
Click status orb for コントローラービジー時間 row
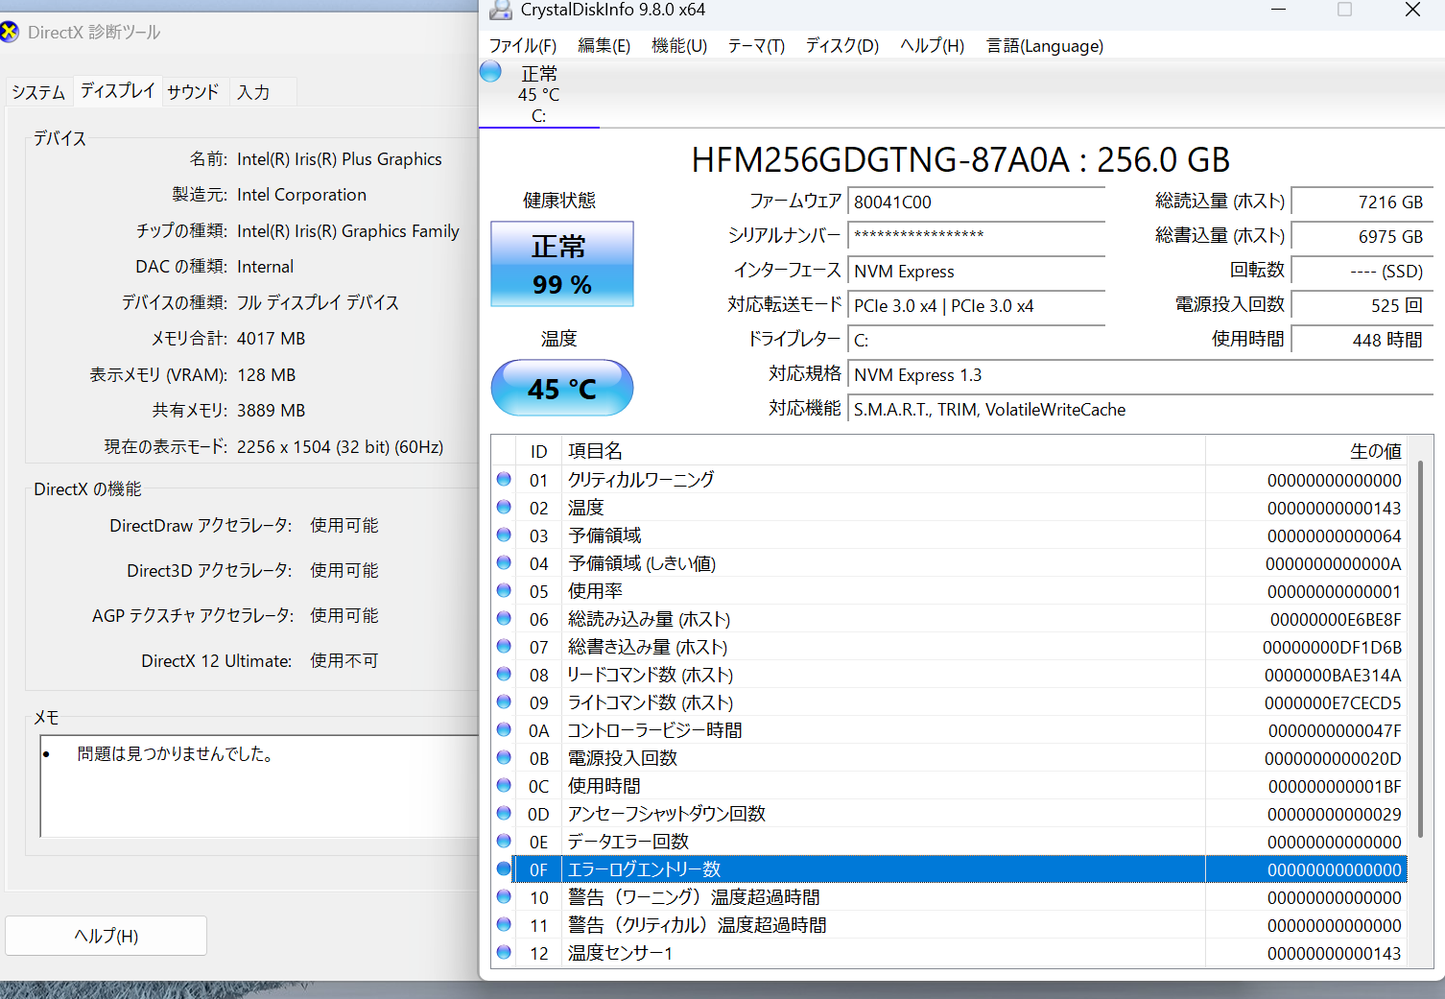(504, 730)
